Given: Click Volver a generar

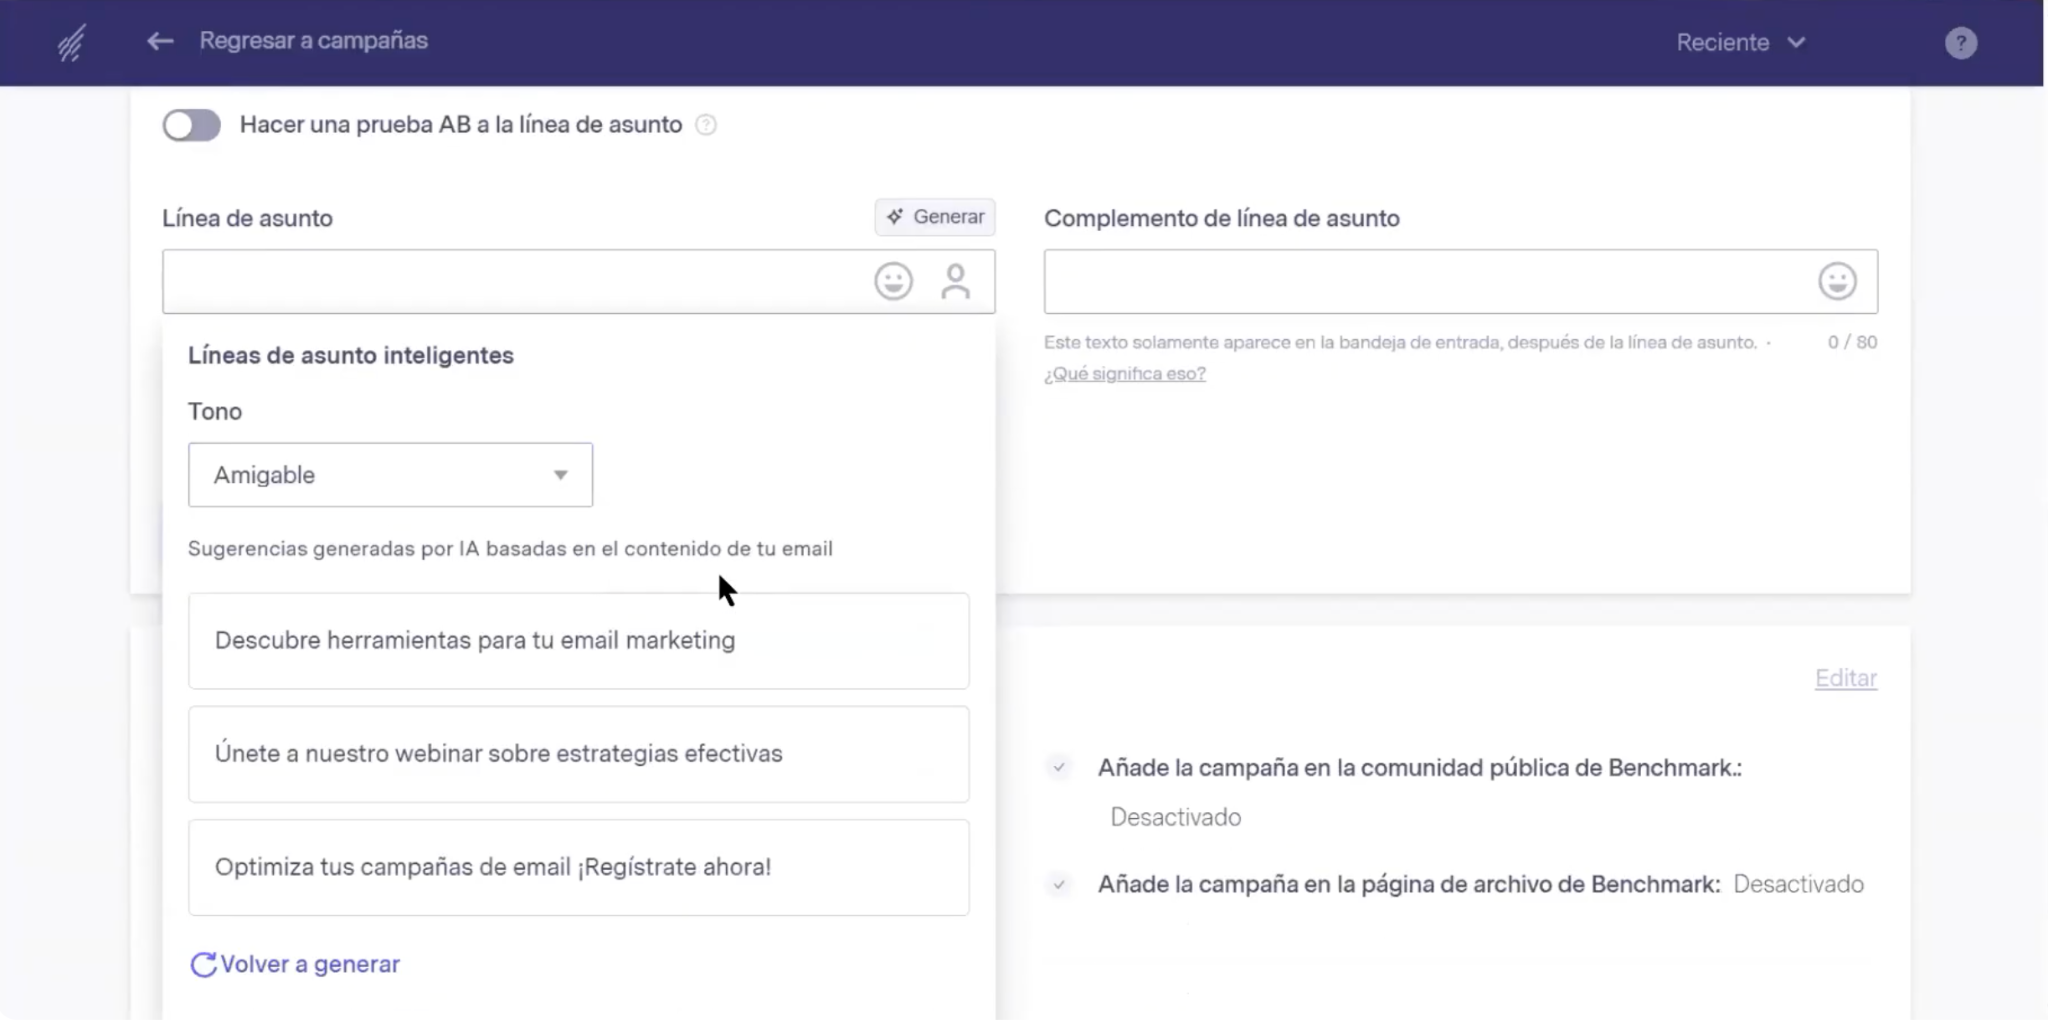Looking at the screenshot, I should click(x=295, y=964).
